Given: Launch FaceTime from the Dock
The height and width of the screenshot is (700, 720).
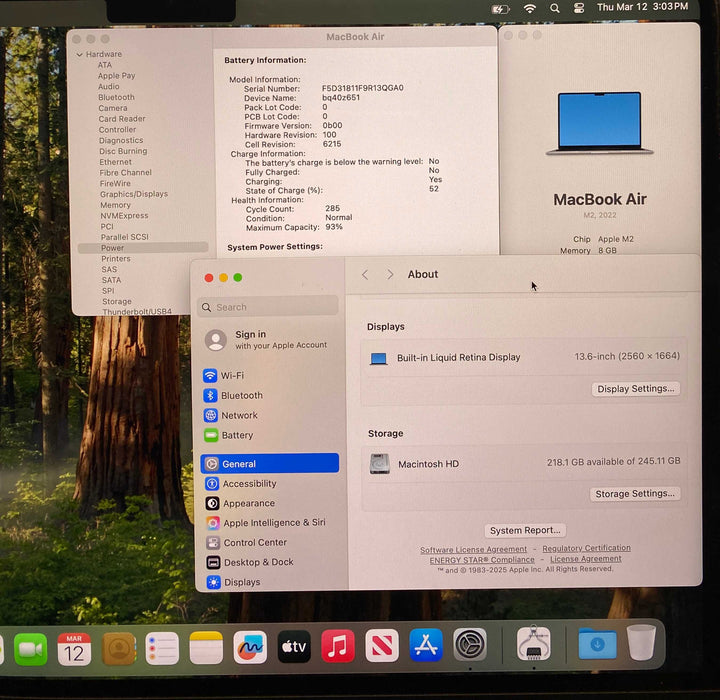Looking at the screenshot, I should pos(30,649).
